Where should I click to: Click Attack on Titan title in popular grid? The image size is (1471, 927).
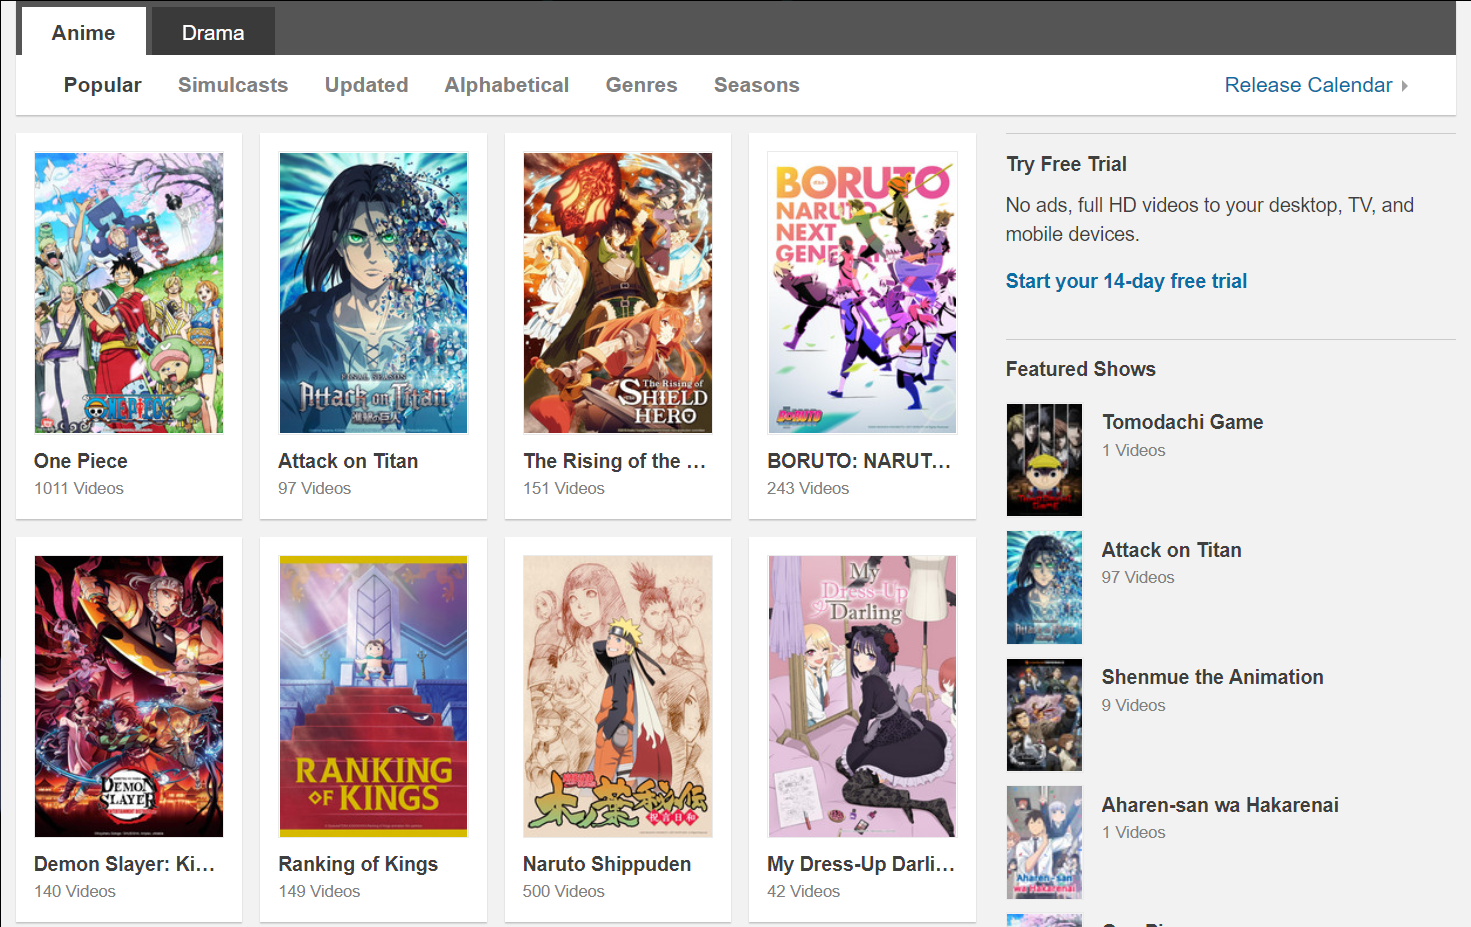pos(348,461)
